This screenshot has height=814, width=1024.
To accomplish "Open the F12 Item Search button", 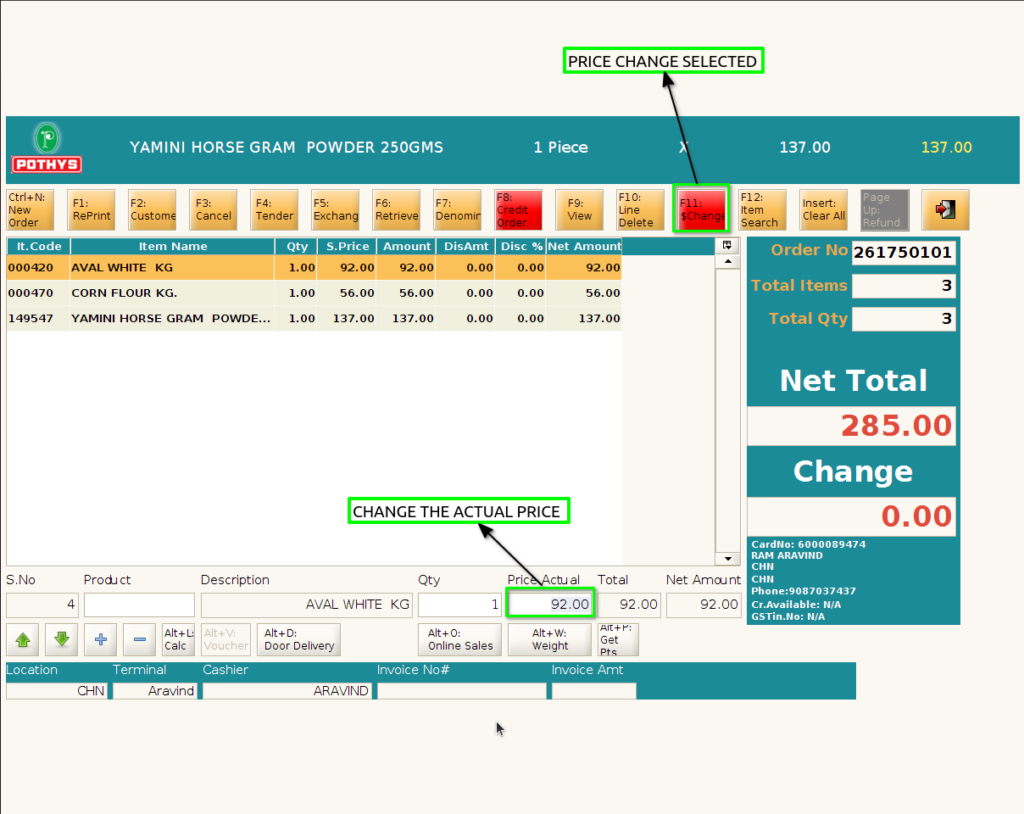I will pyautogui.click(x=762, y=210).
